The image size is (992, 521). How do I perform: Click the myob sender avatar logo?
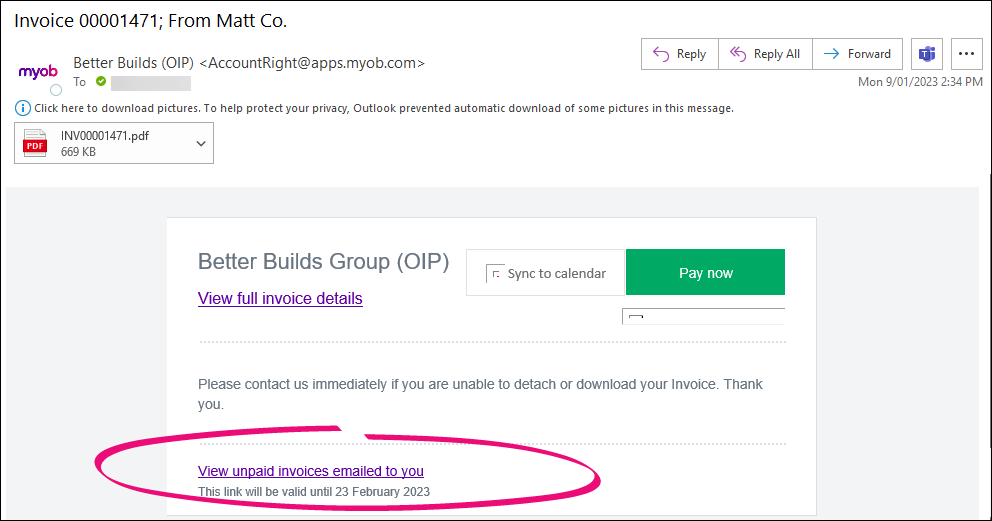pos(38,72)
